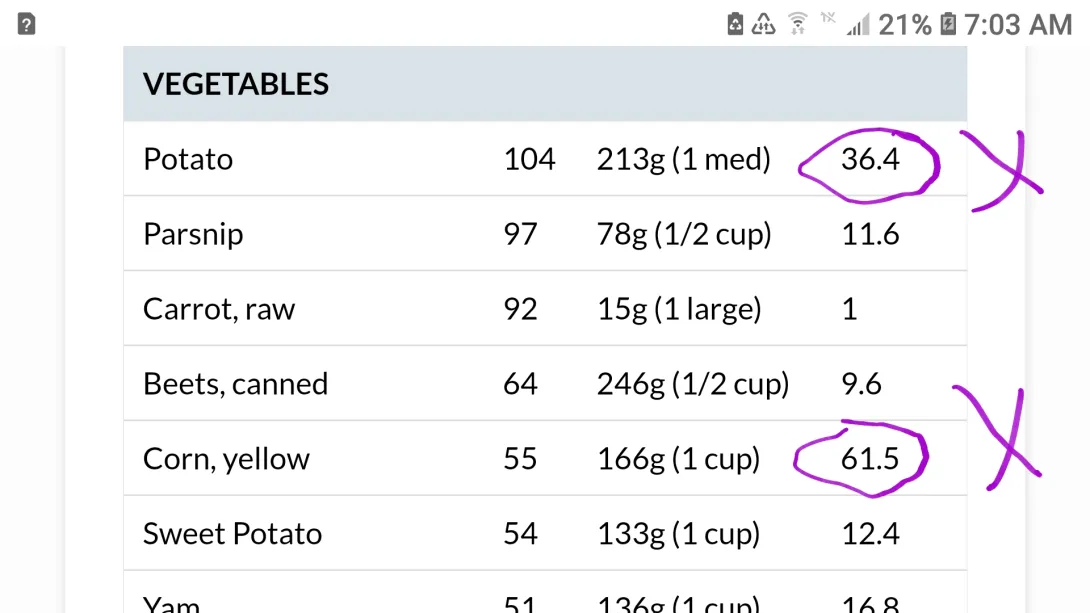1090x613 pixels.
Task: Tap the 7:03 AM clock
Action: tap(1018, 25)
